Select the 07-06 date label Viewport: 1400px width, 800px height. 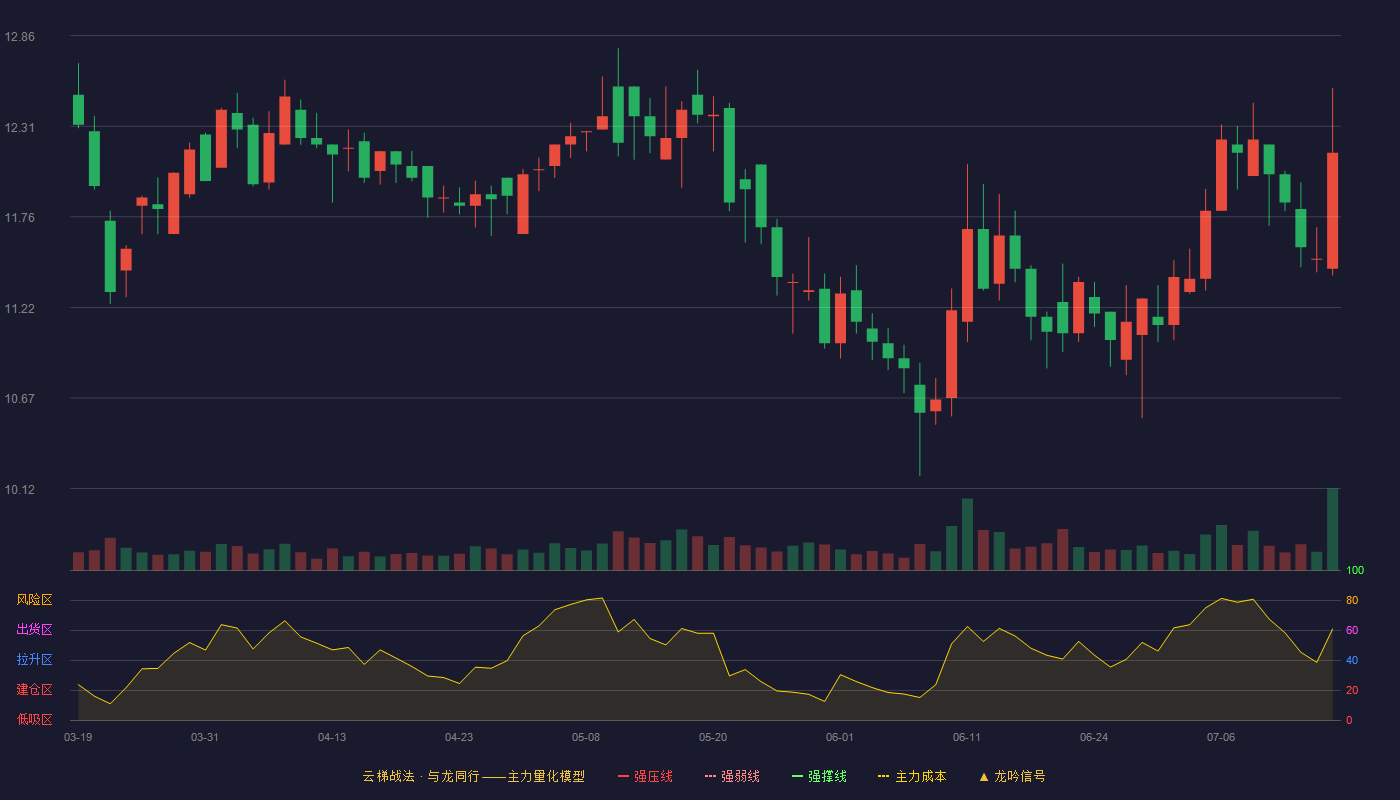click(x=1221, y=737)
